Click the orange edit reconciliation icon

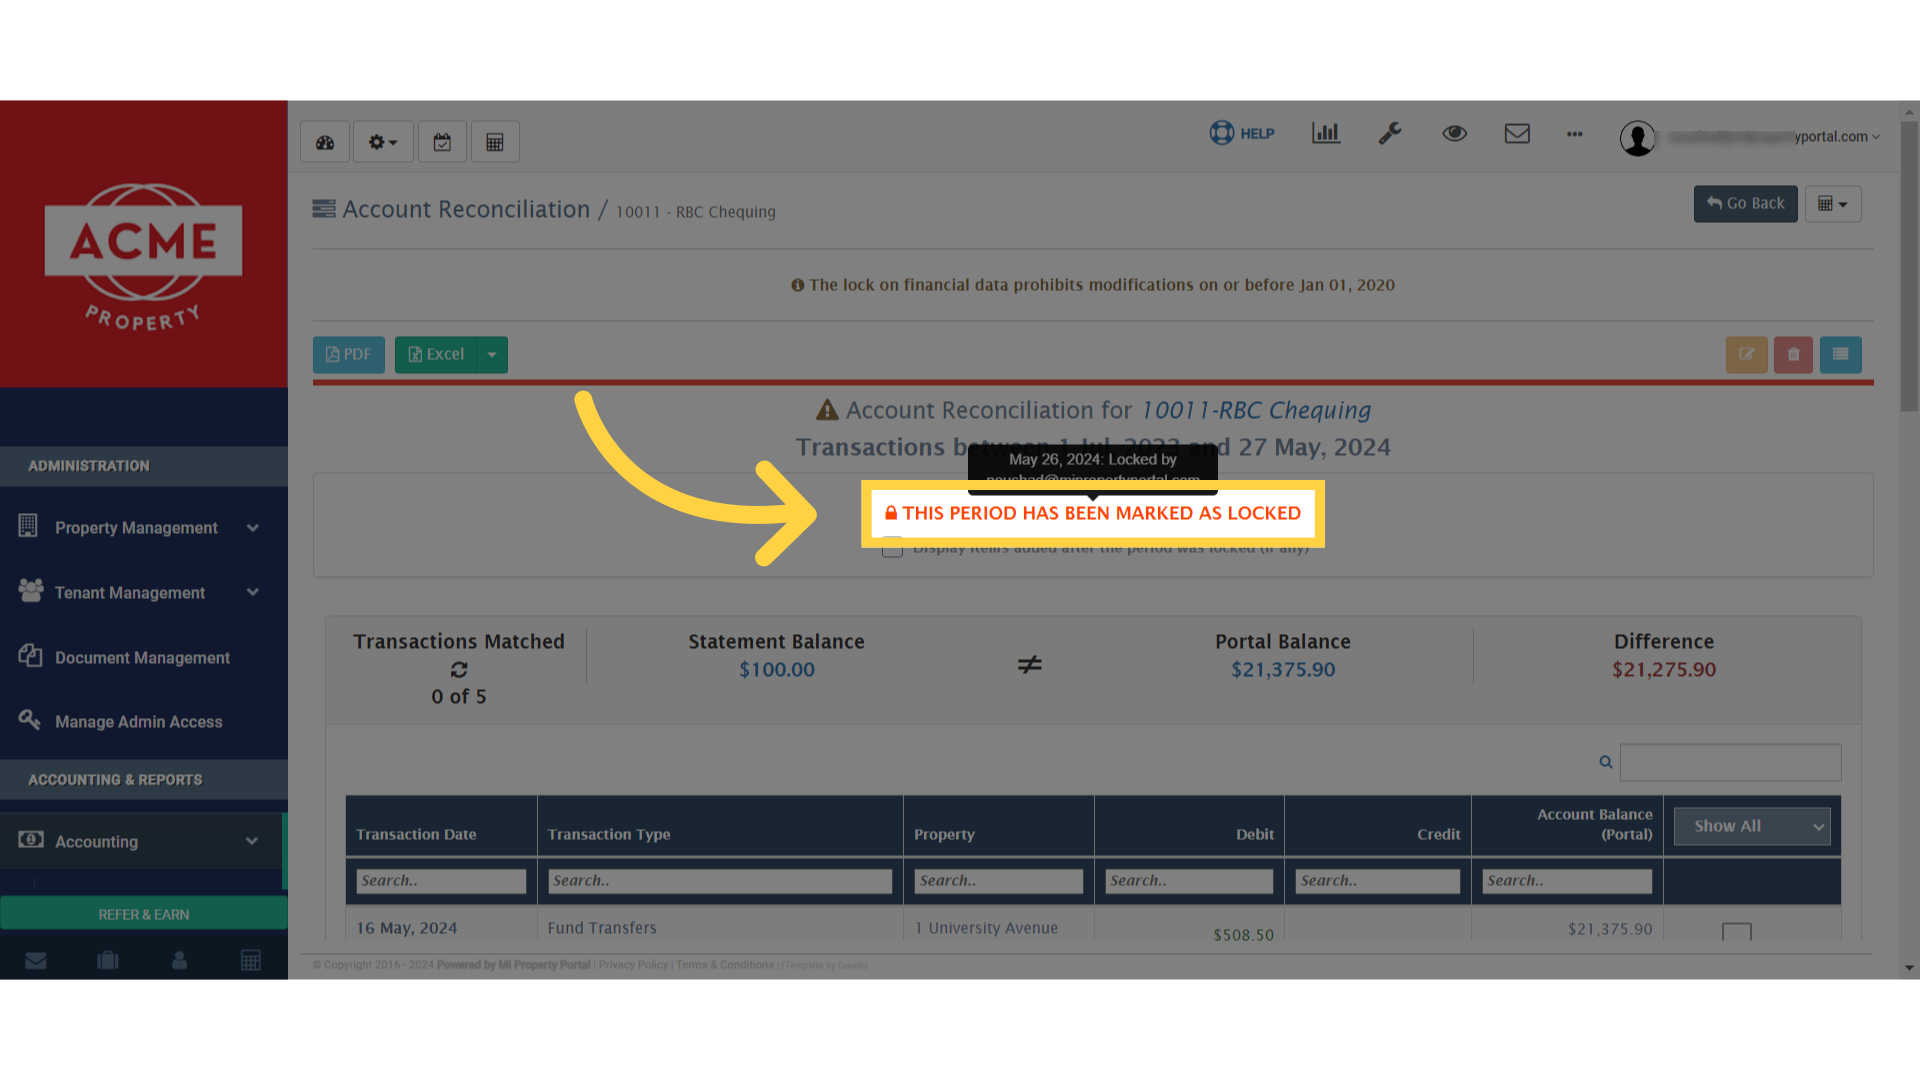[x=1747, y=355]
